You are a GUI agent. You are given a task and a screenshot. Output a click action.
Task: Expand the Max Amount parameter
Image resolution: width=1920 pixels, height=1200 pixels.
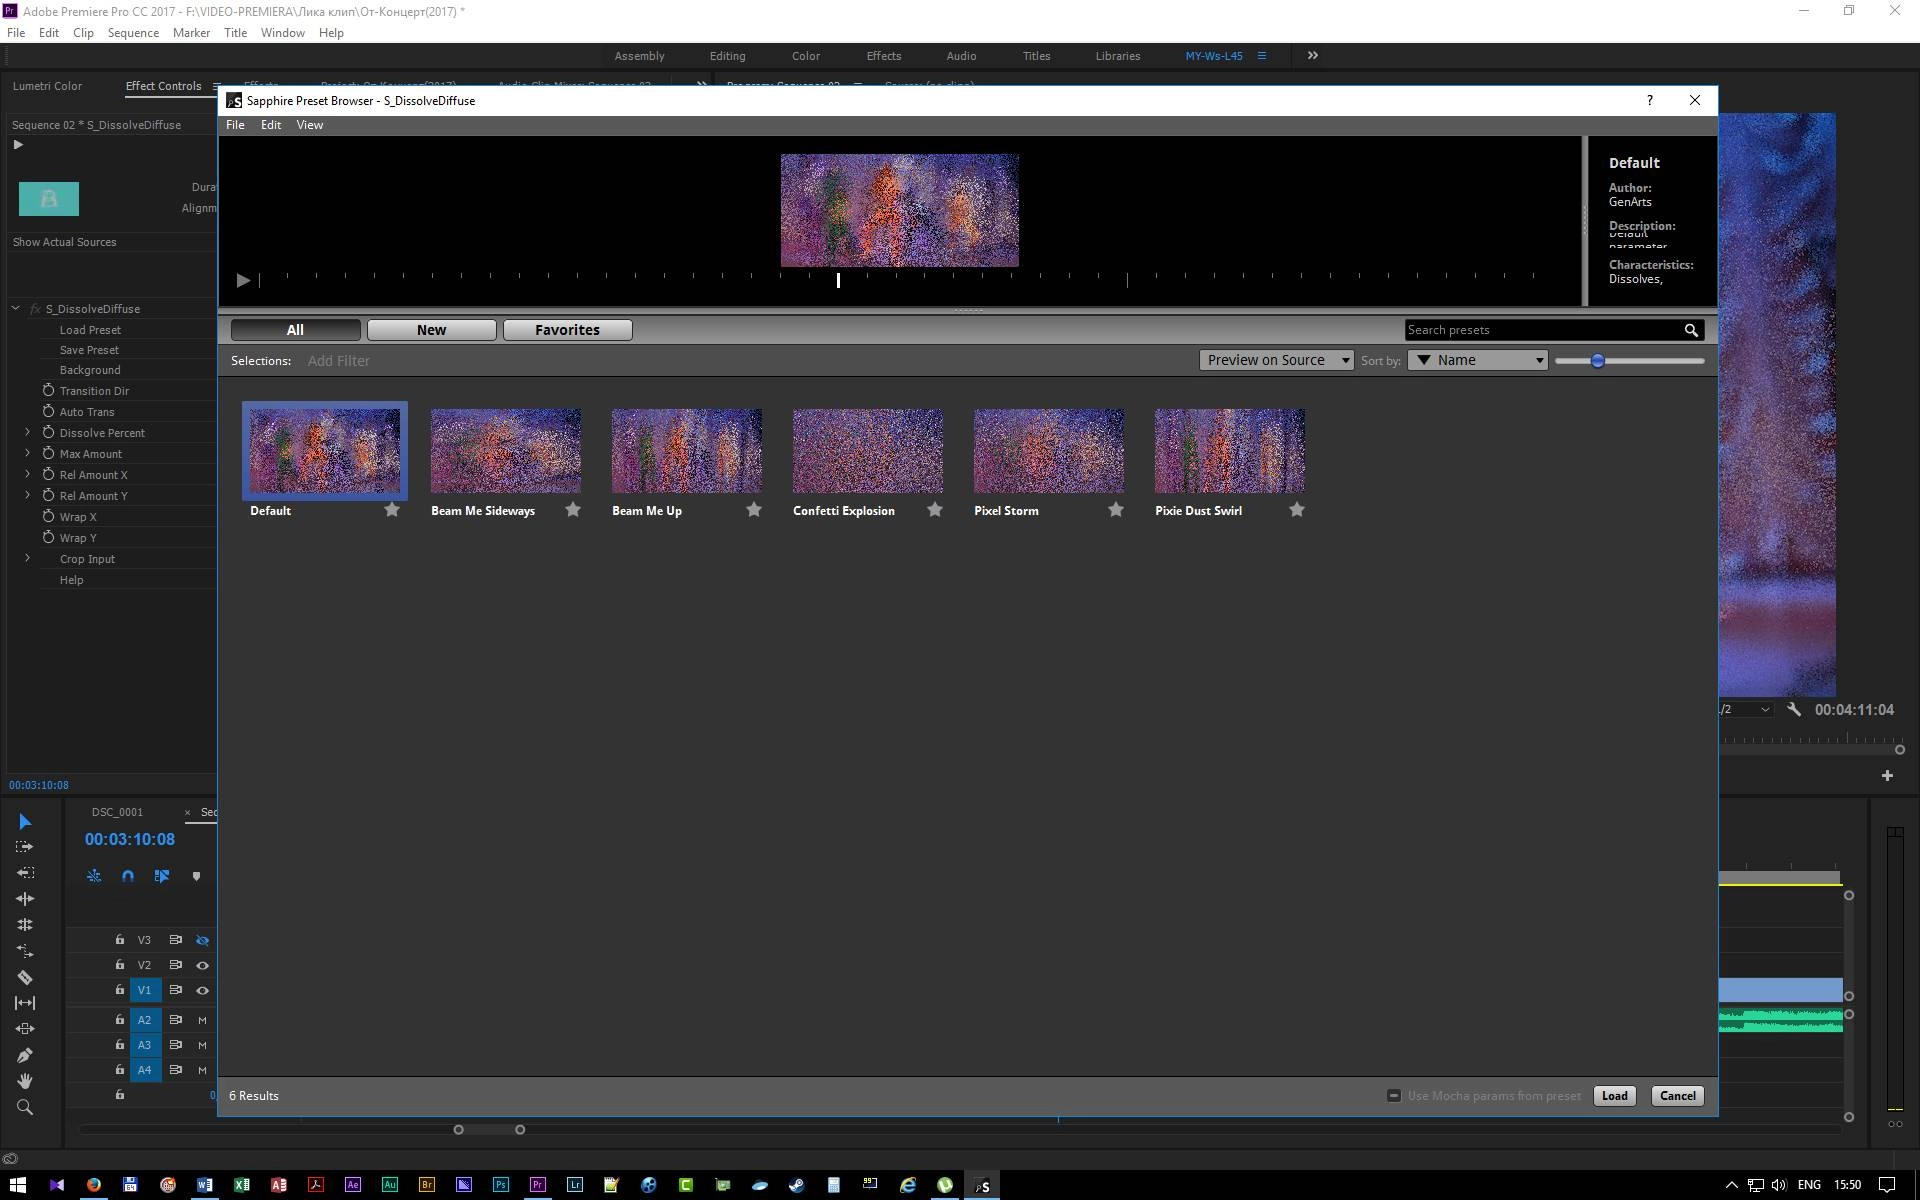pos(28,453)
